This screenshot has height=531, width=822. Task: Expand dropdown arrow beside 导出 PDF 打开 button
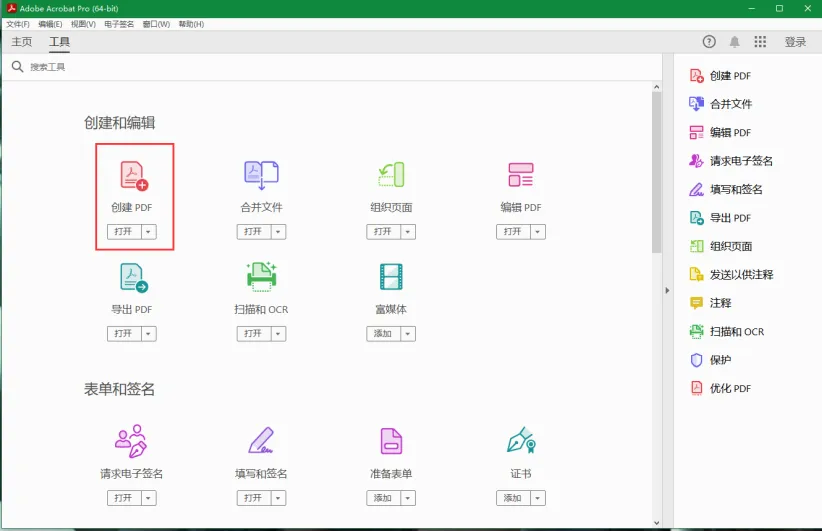coord(148,333)
